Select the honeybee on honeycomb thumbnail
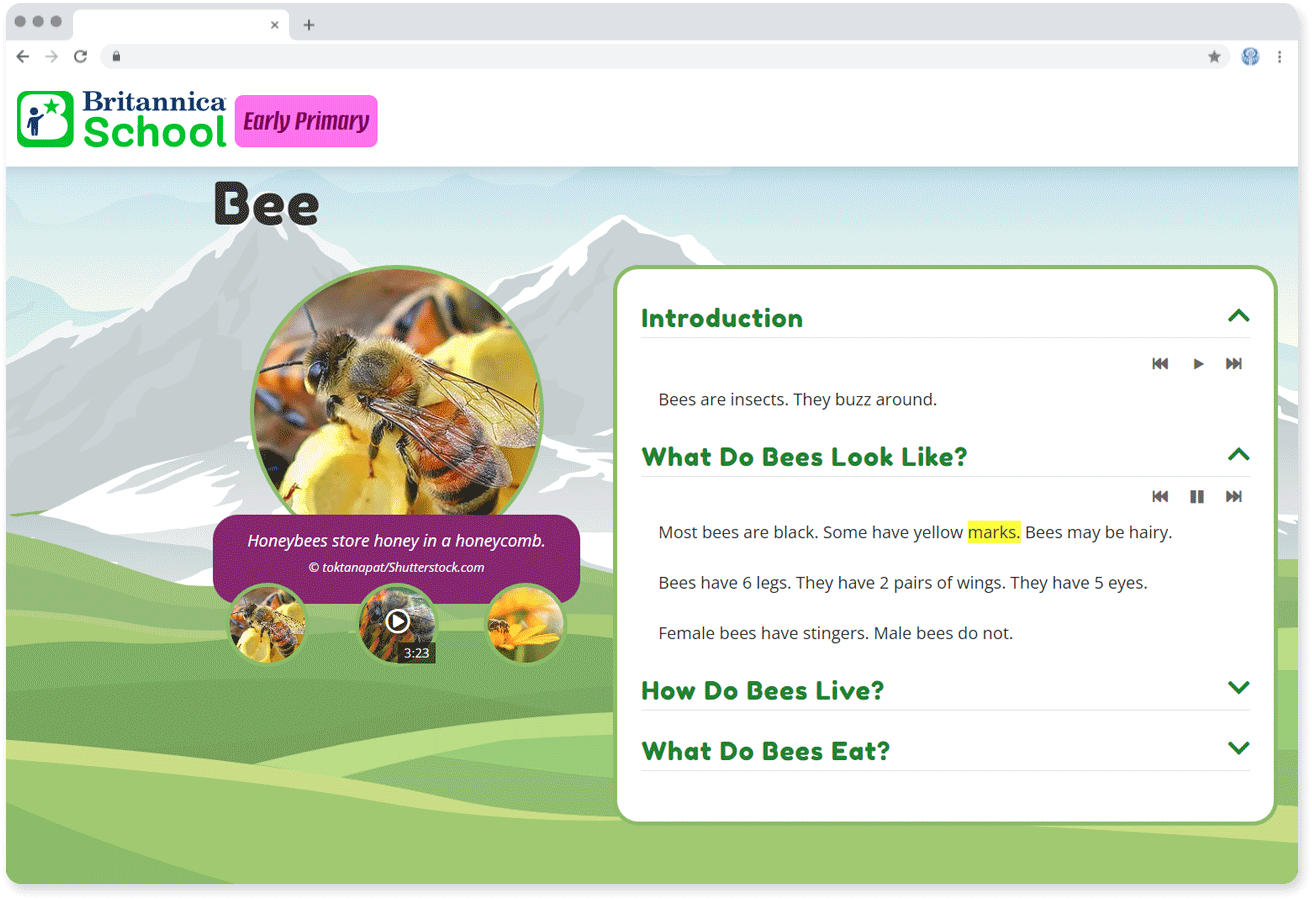Screen dimensions: 1312x900 267,624
